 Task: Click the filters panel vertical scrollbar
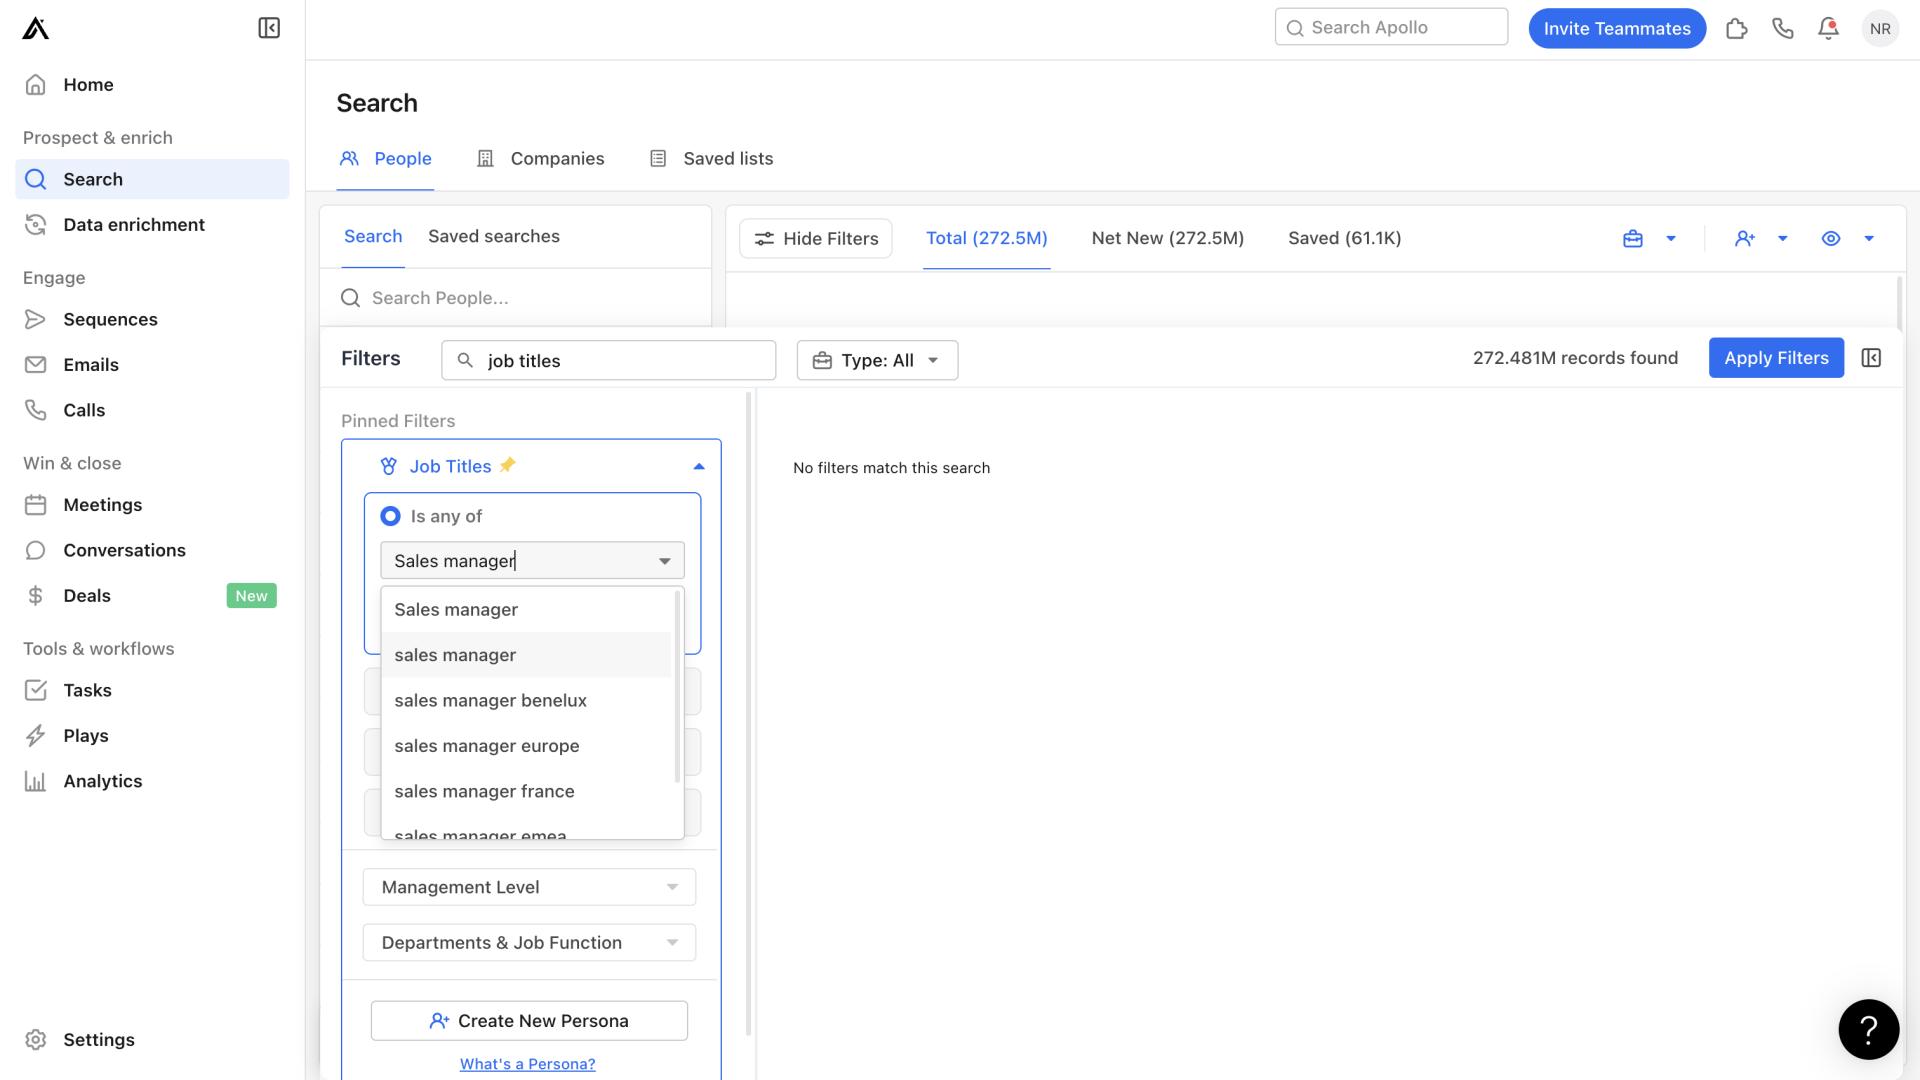(749, 714)
